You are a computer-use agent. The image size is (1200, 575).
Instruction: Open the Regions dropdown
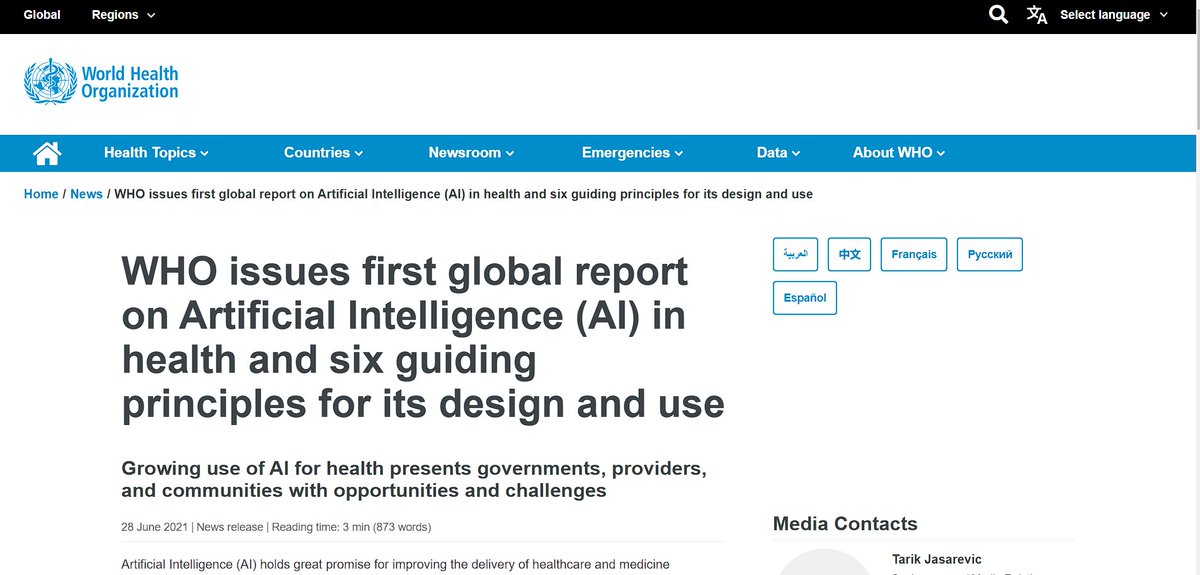pos(124,15)
